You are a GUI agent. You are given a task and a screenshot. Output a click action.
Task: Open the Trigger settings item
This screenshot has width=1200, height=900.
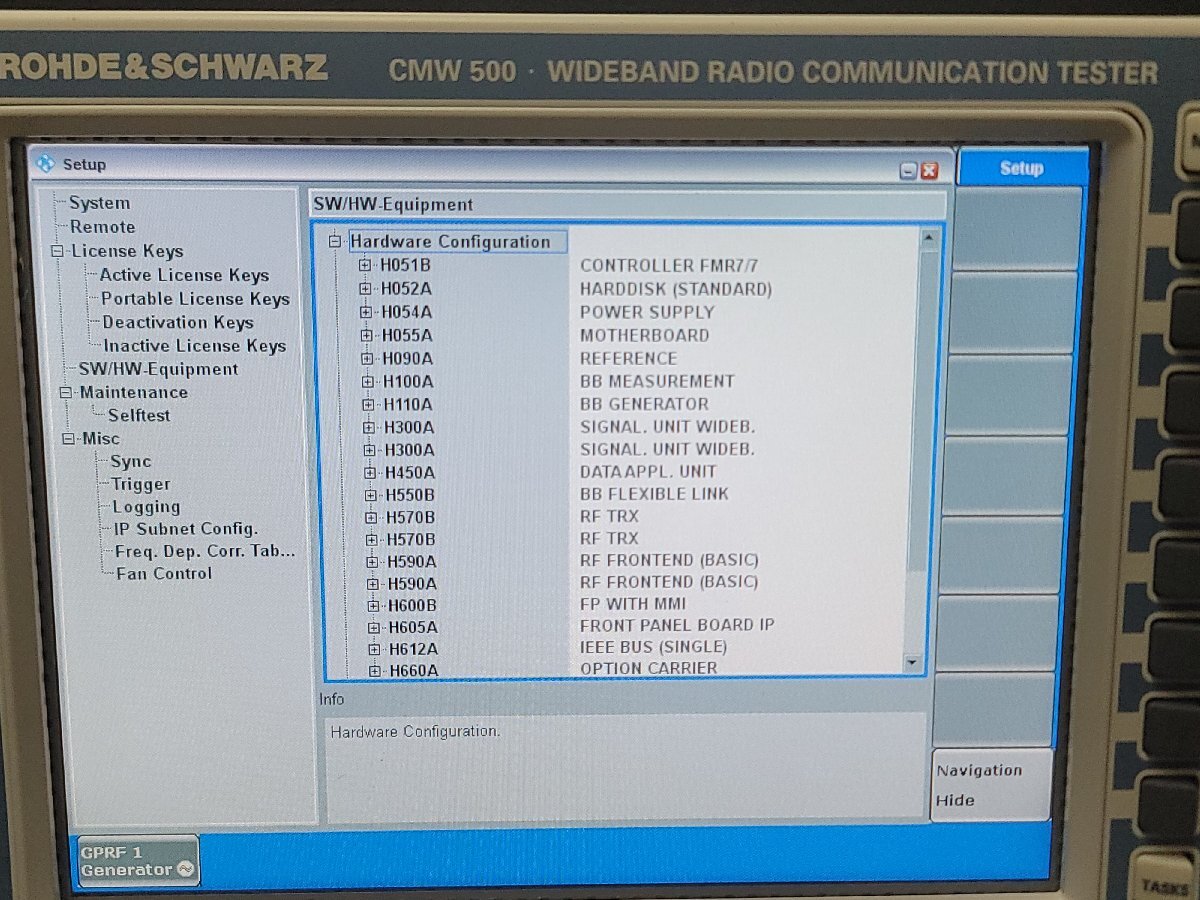141,484
